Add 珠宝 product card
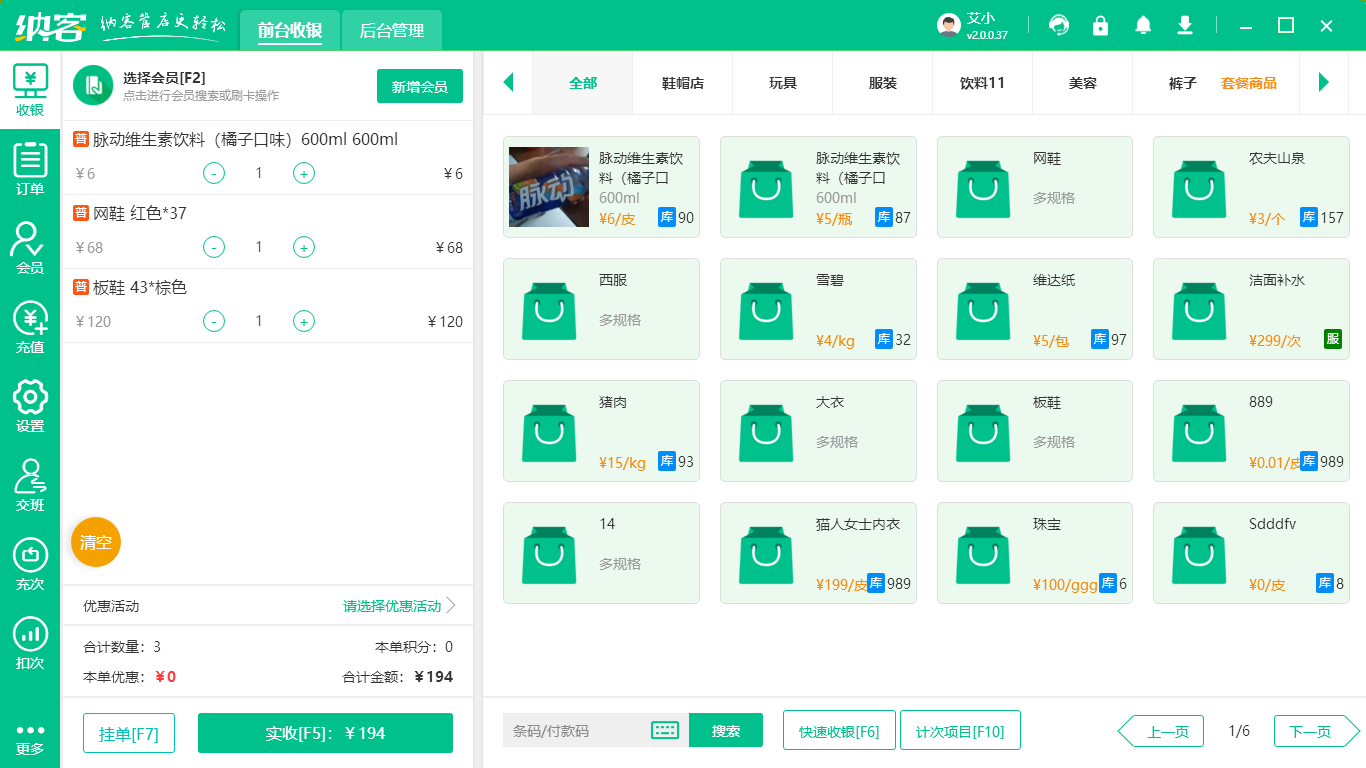The width and height of the screenshot is (1366, 768). click(1035, 553)
